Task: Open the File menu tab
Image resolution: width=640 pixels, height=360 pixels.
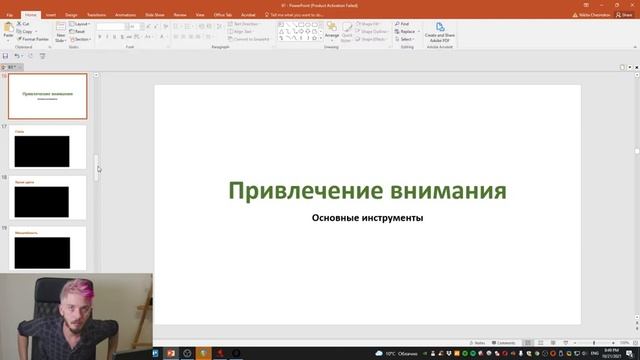Action: pyautogui.click(x=9, y=15)
